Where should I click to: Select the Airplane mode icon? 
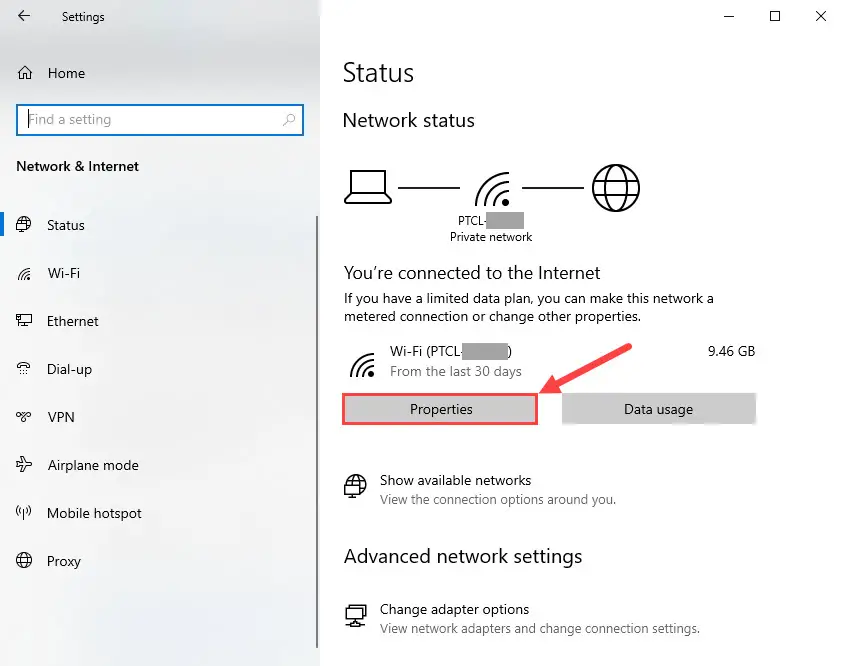pos(24,464)
